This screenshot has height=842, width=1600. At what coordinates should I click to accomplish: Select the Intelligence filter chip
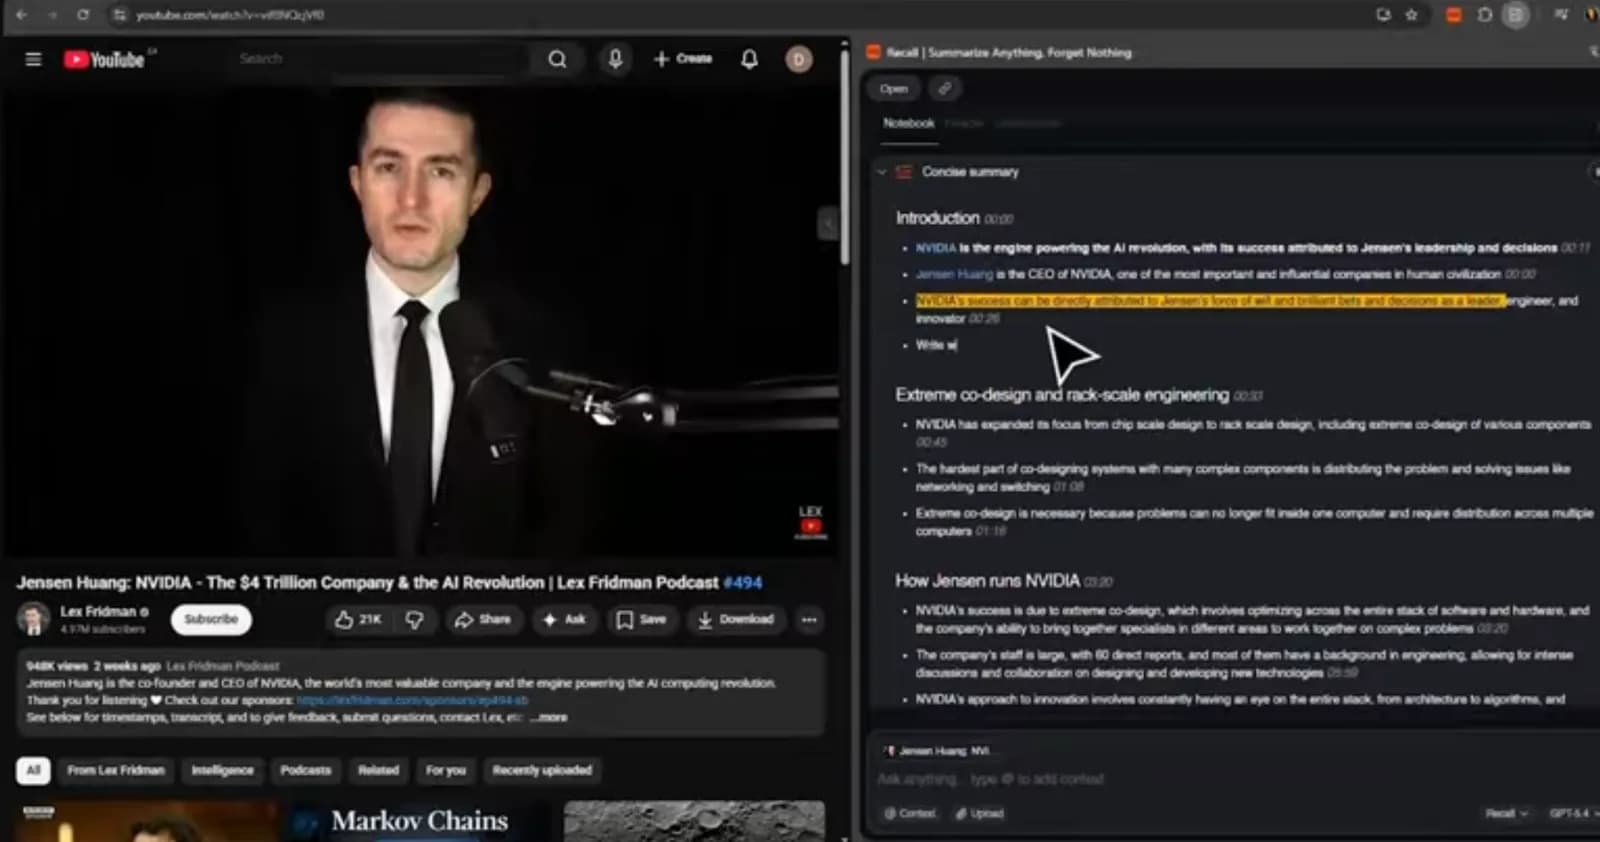222,770
